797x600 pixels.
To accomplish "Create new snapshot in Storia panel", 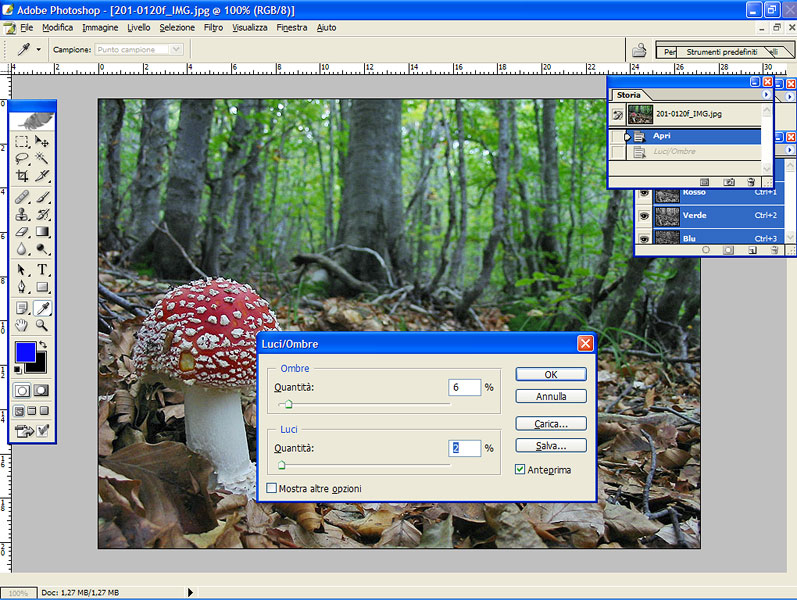I will pos(729,182).
